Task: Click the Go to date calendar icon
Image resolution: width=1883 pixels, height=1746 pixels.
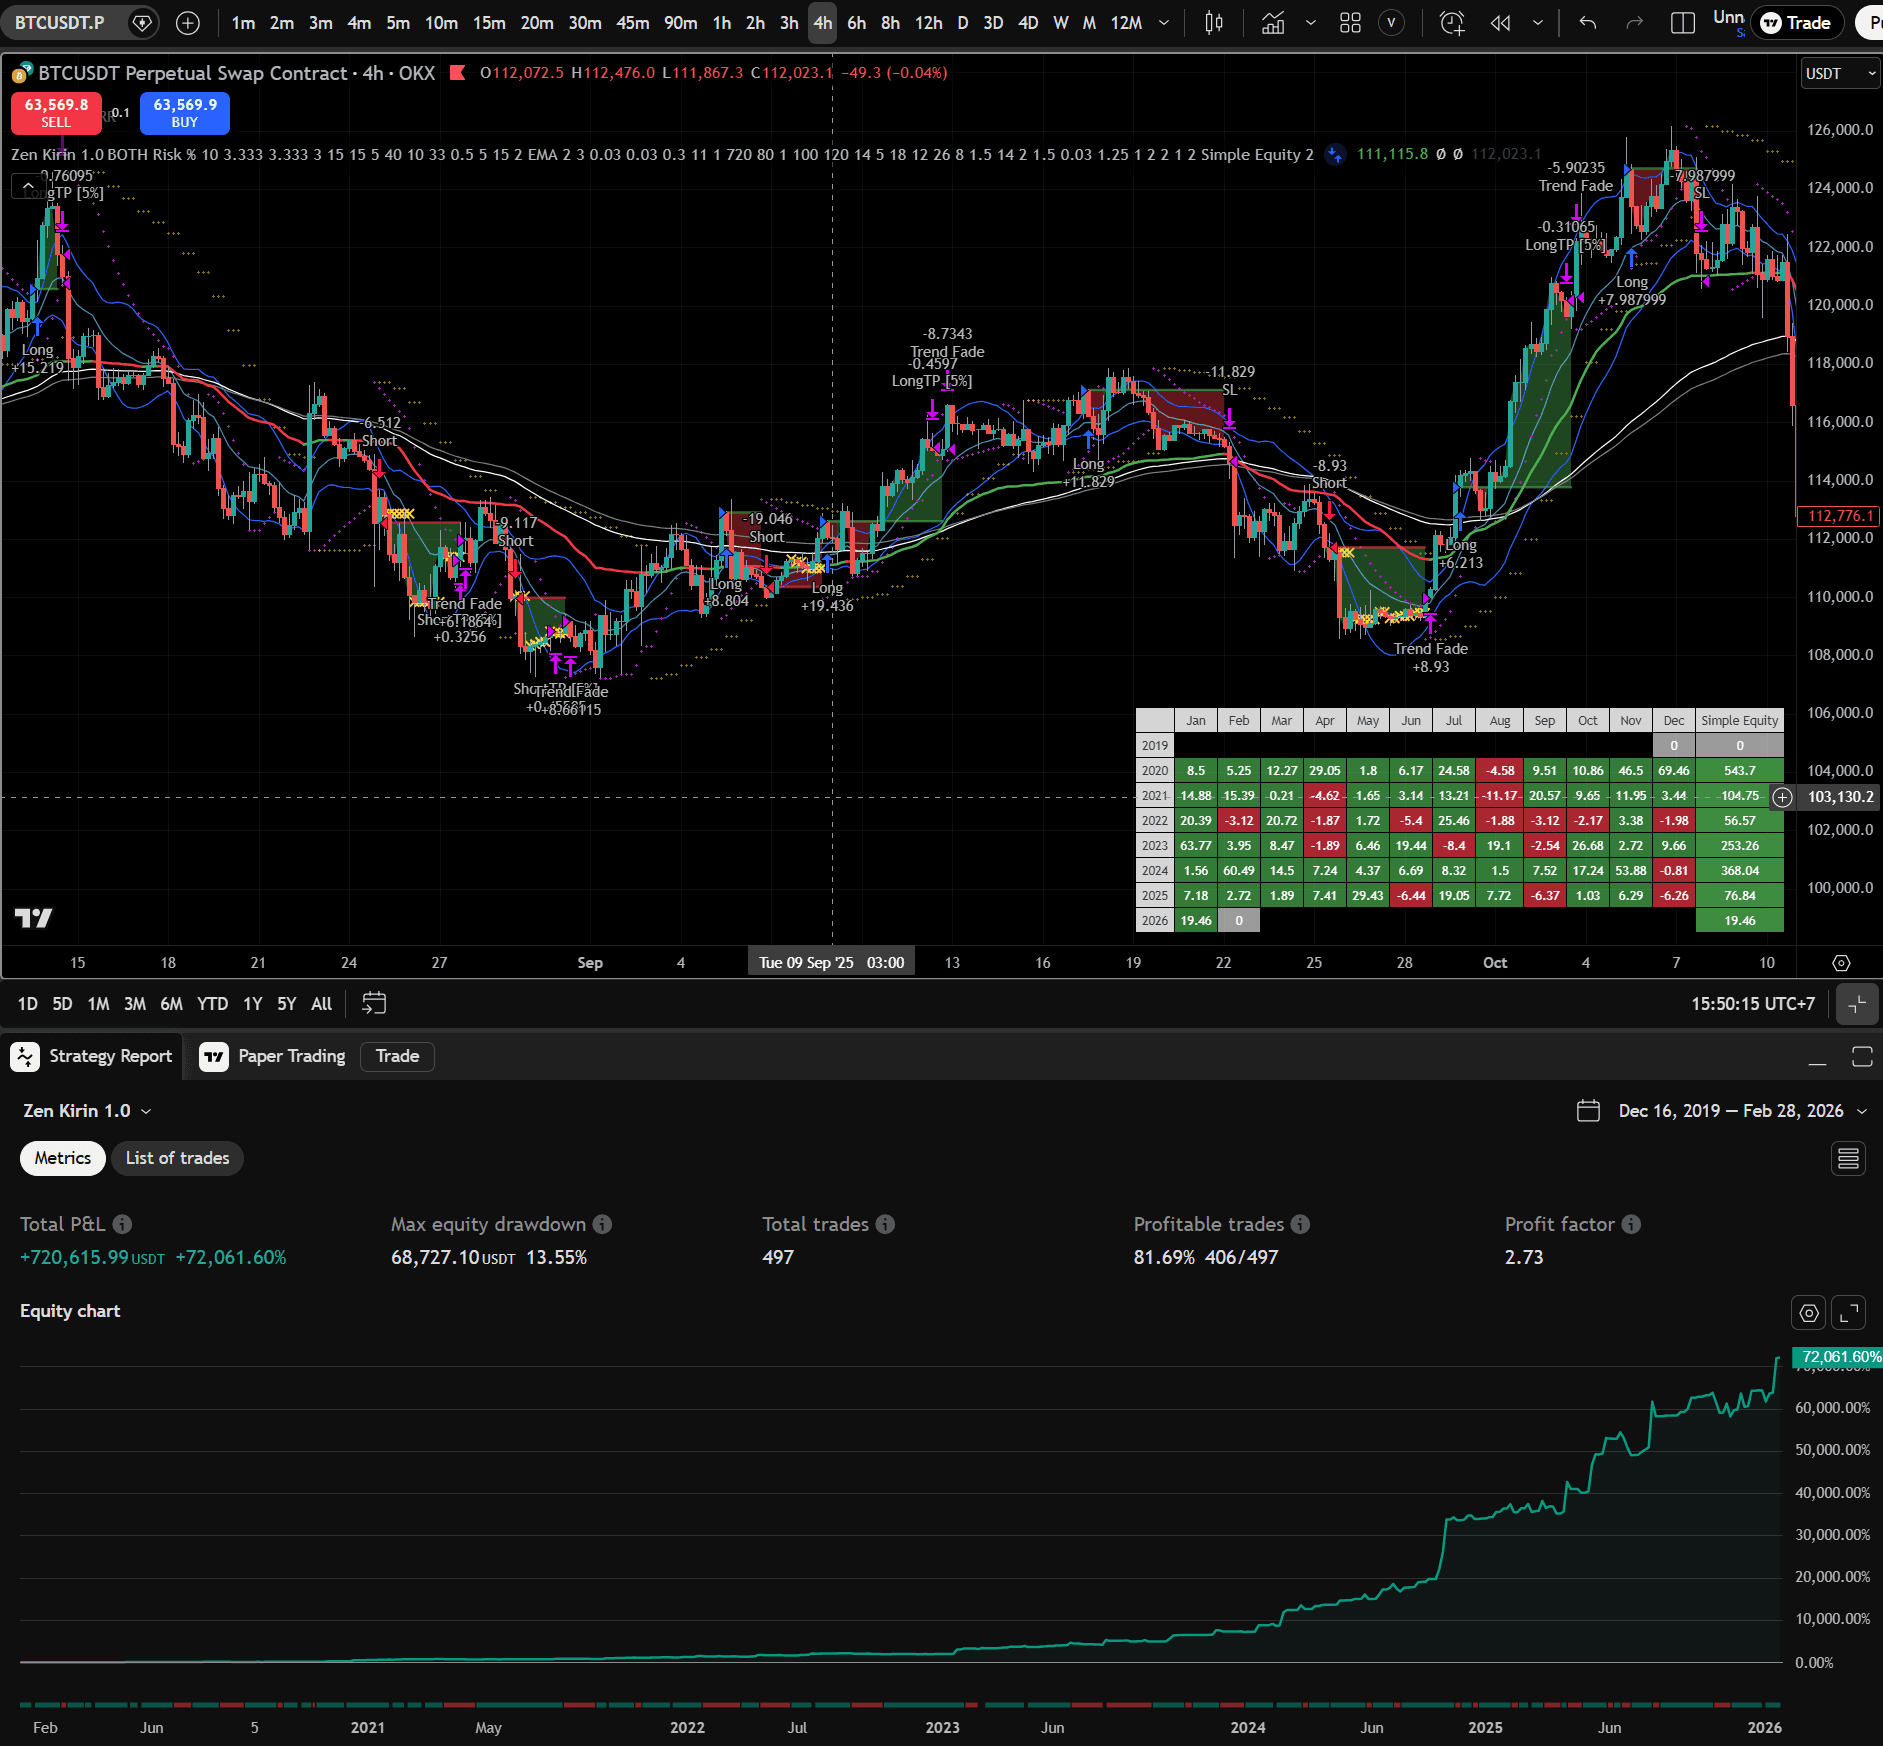Action: pyautogui.click(x=374, y=1003)
